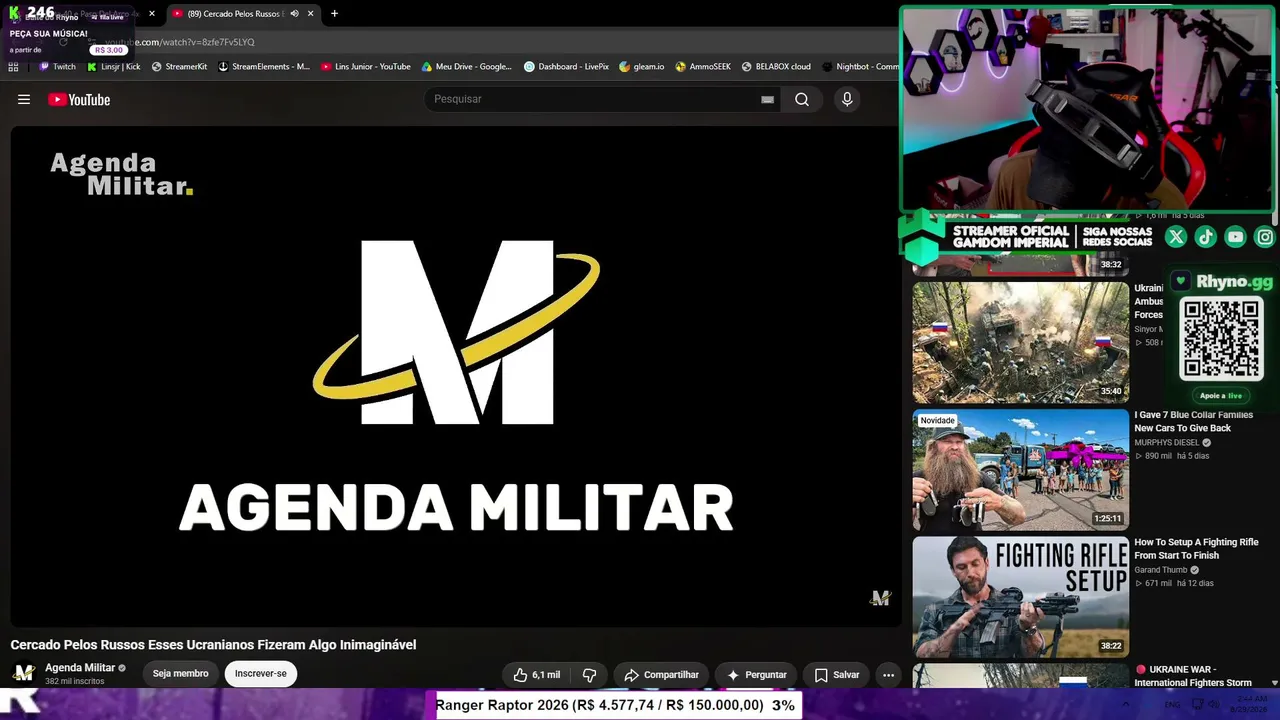
Task: Open the 35:40 Ukraine ambush video thumbnail
Action: [x=1021, y=342]
